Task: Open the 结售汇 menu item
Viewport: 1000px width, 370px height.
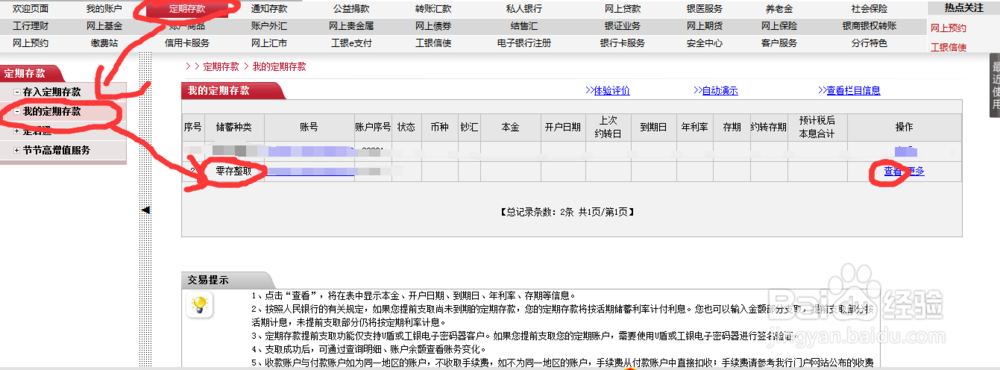Action: [x=524, y=26]
